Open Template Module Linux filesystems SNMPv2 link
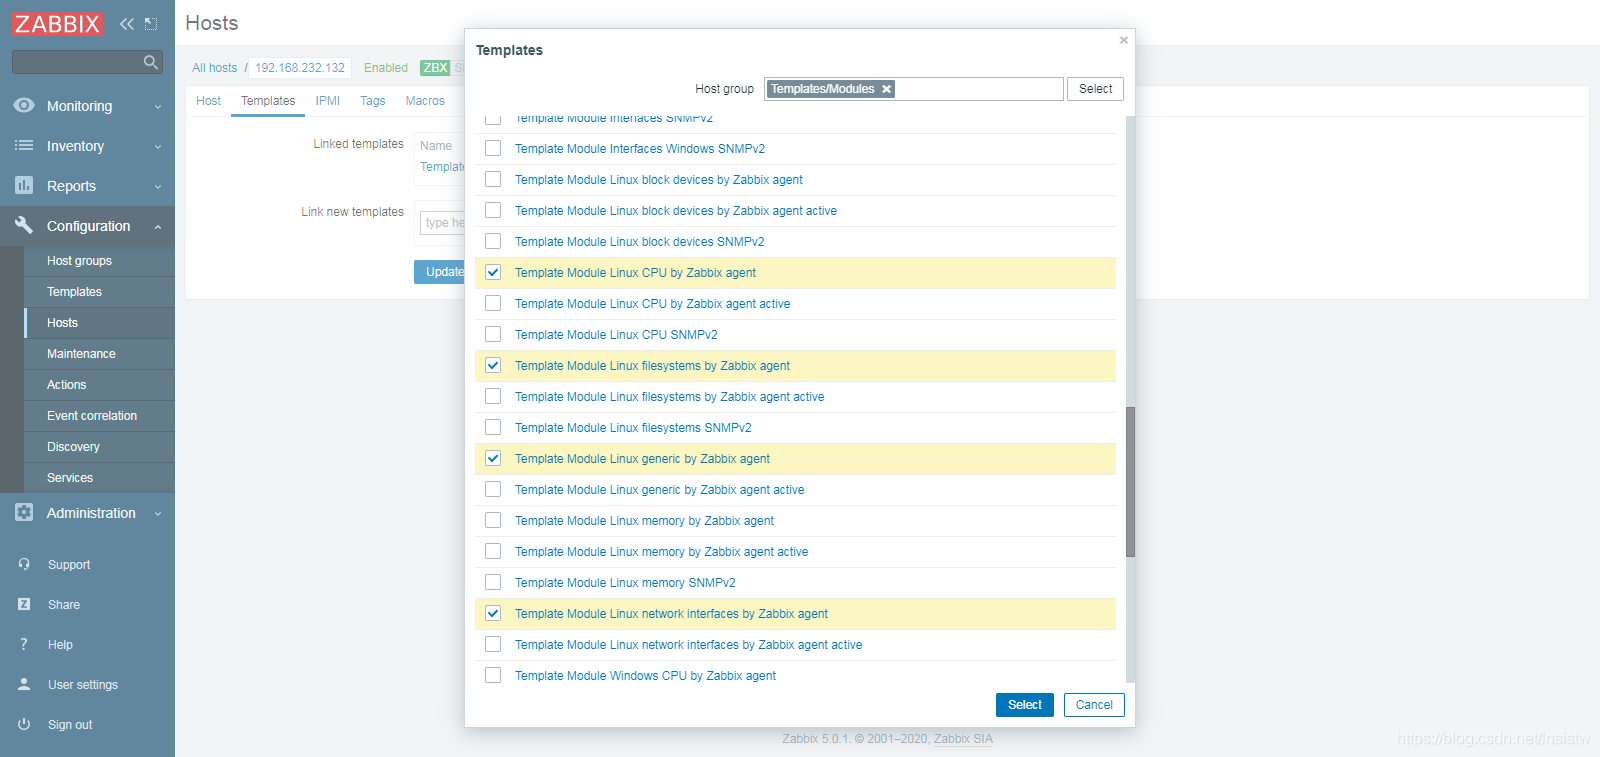This screenshot has width=1600, height=757. (633, 428)
